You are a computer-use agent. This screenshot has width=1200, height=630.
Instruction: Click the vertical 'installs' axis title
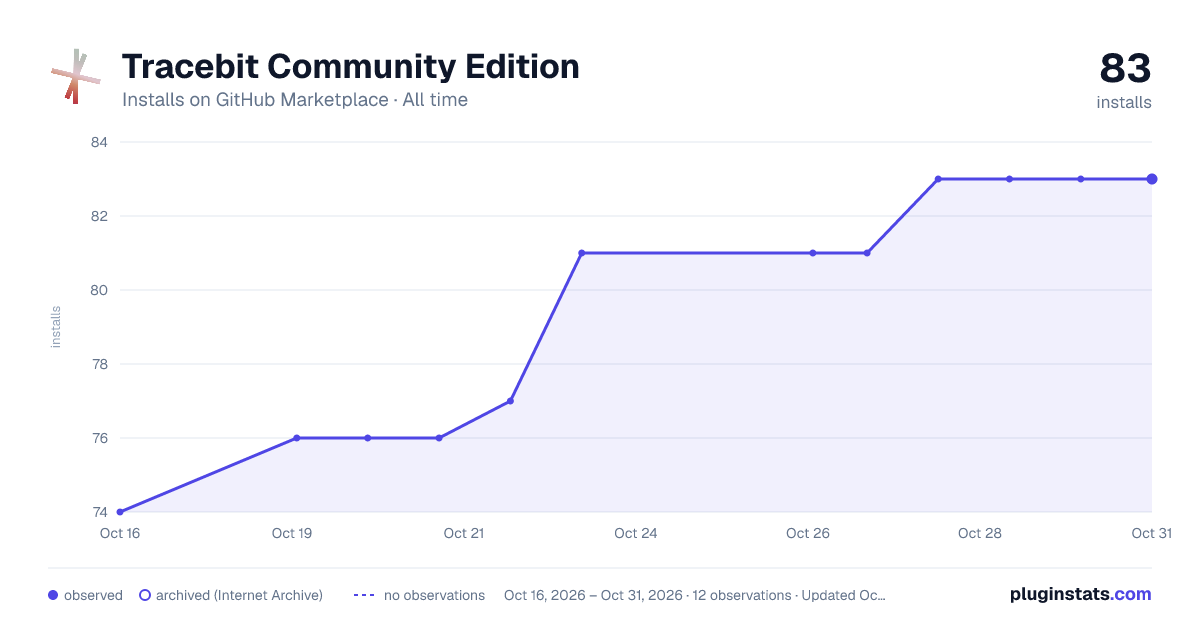point(56,327)
